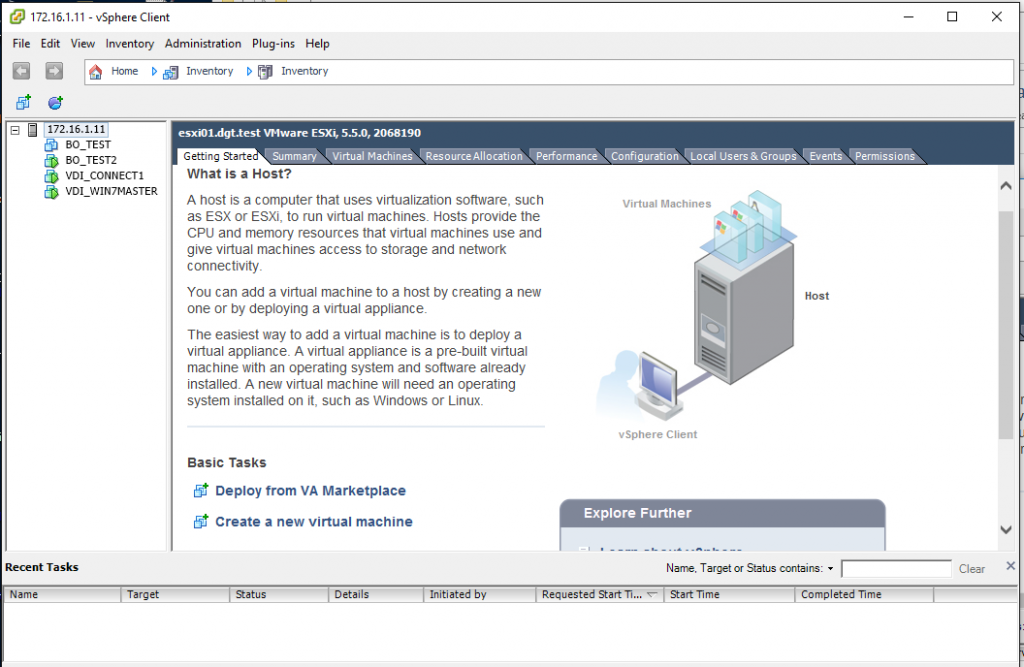Viewport: 1024px width, 667px height.
Task: Click the deploy appliance globe toolbar icon
Action: tap(55, 102)
